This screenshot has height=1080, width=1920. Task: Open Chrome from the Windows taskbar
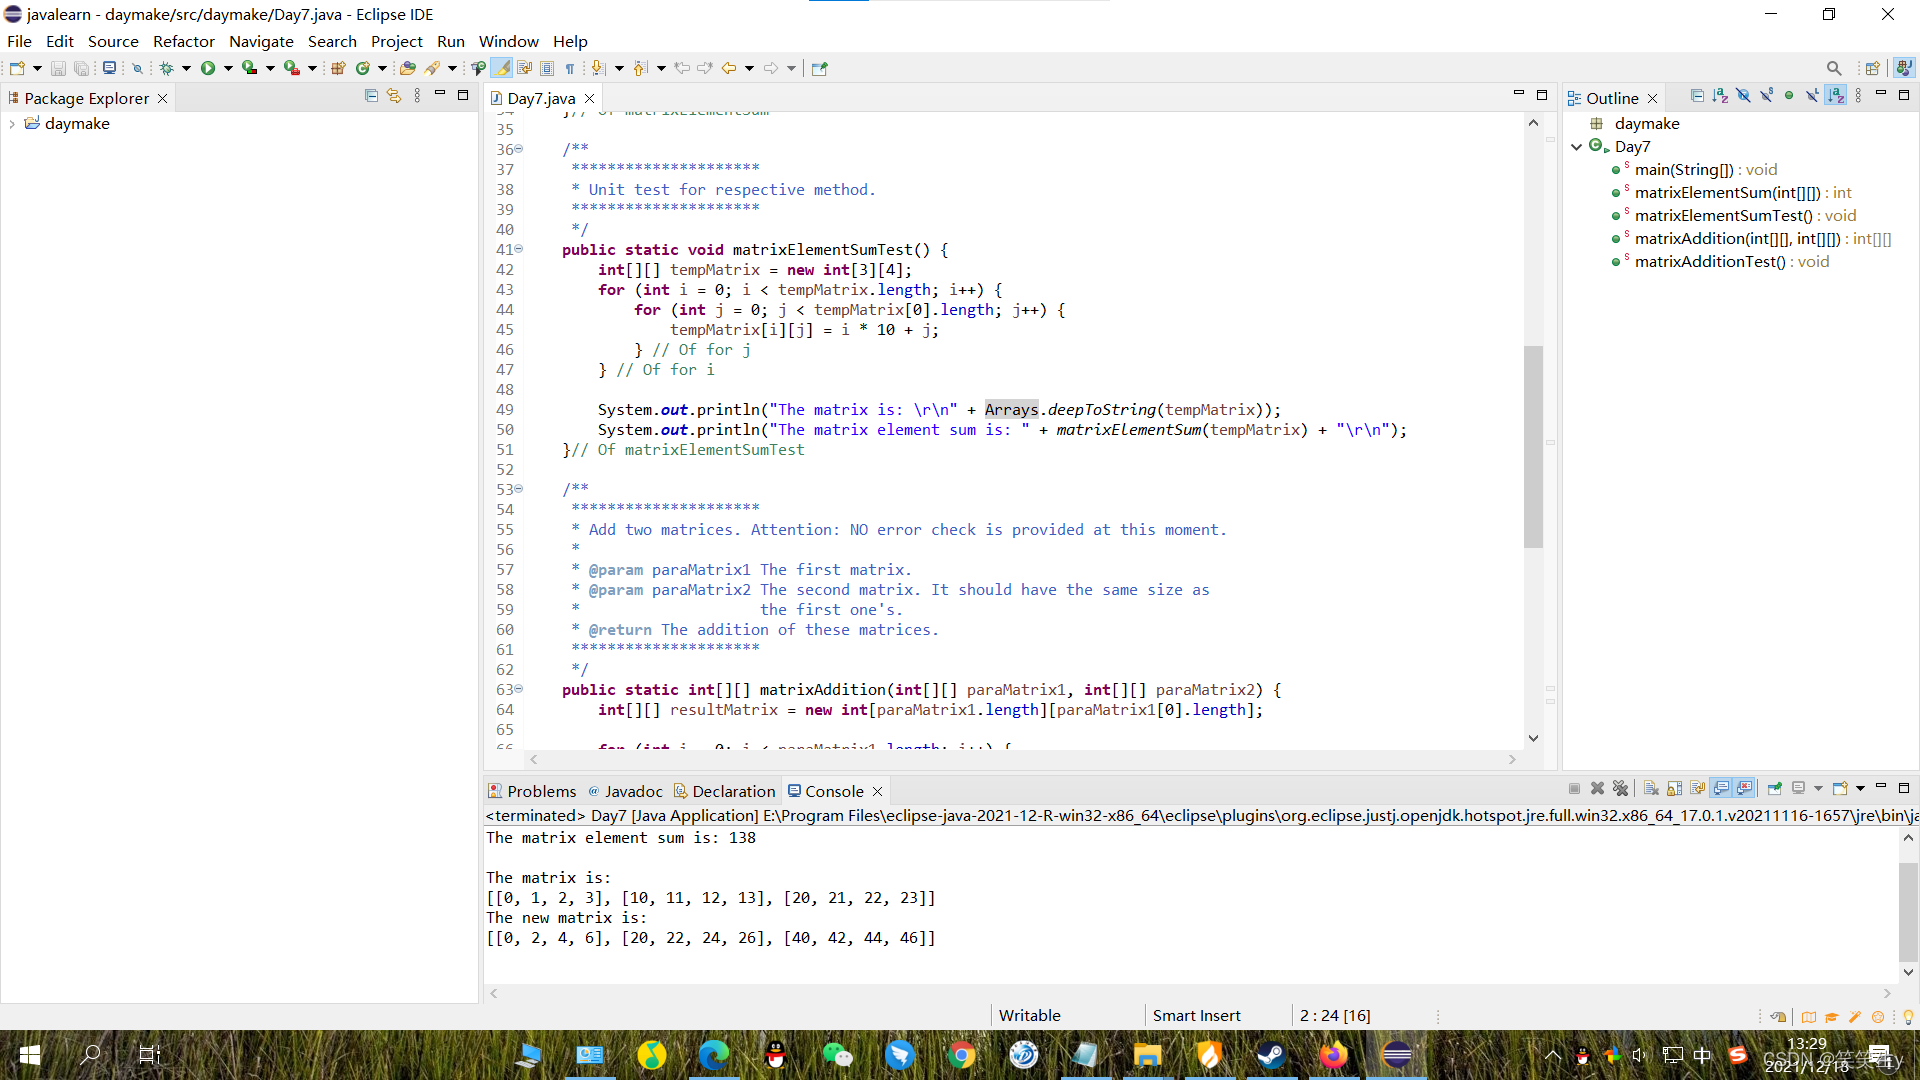[961, 1055]
